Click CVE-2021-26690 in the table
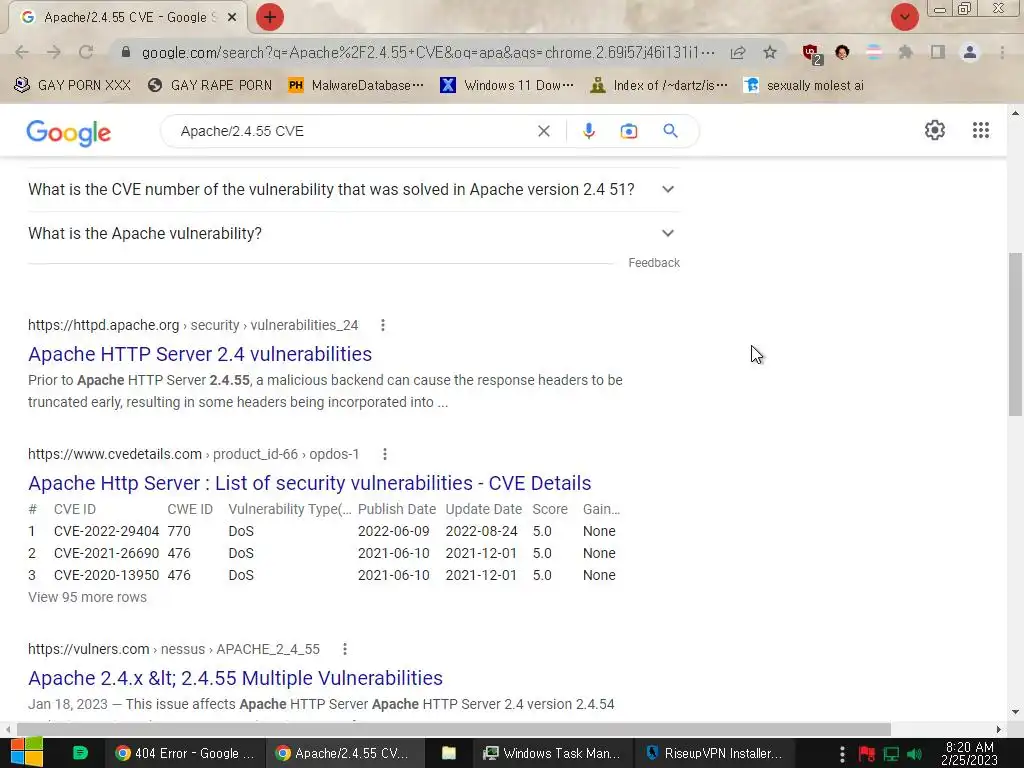Screen dimensions: 1024x768 (106, 553)
